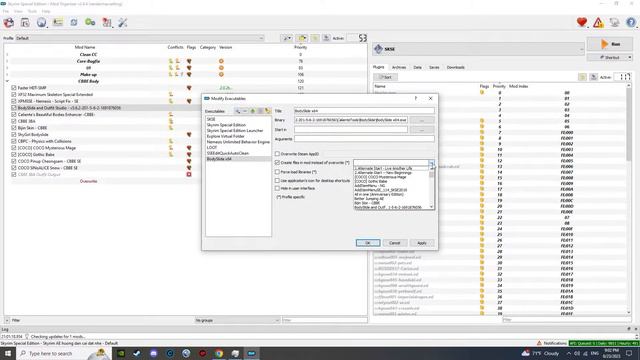Toggle the Bijin Skin - CBBE mod checkbox
The image size is (640, 360).
[14, 128]
